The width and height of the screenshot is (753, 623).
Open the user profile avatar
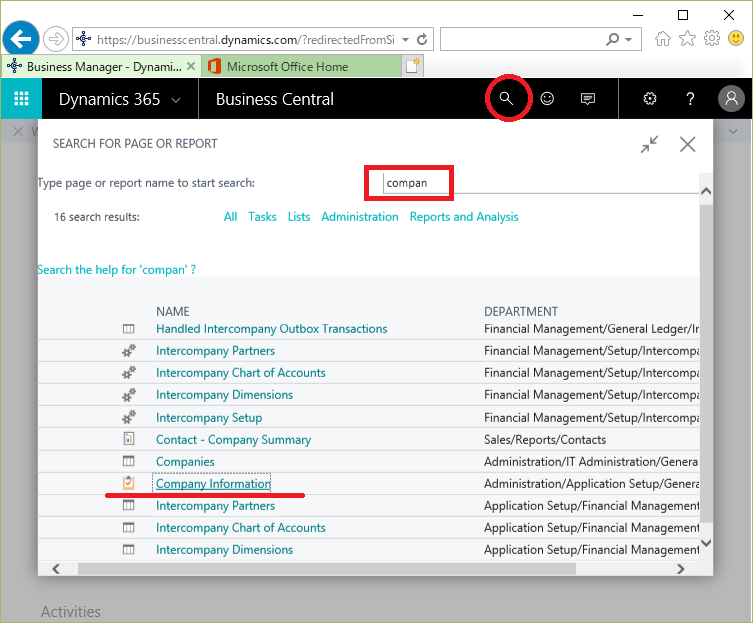click(x=731, y=98)
